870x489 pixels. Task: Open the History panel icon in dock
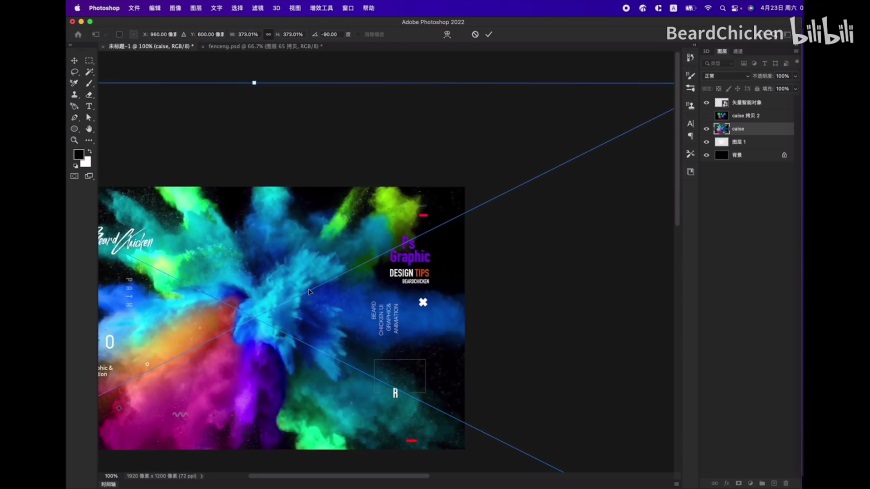point(690,58)
